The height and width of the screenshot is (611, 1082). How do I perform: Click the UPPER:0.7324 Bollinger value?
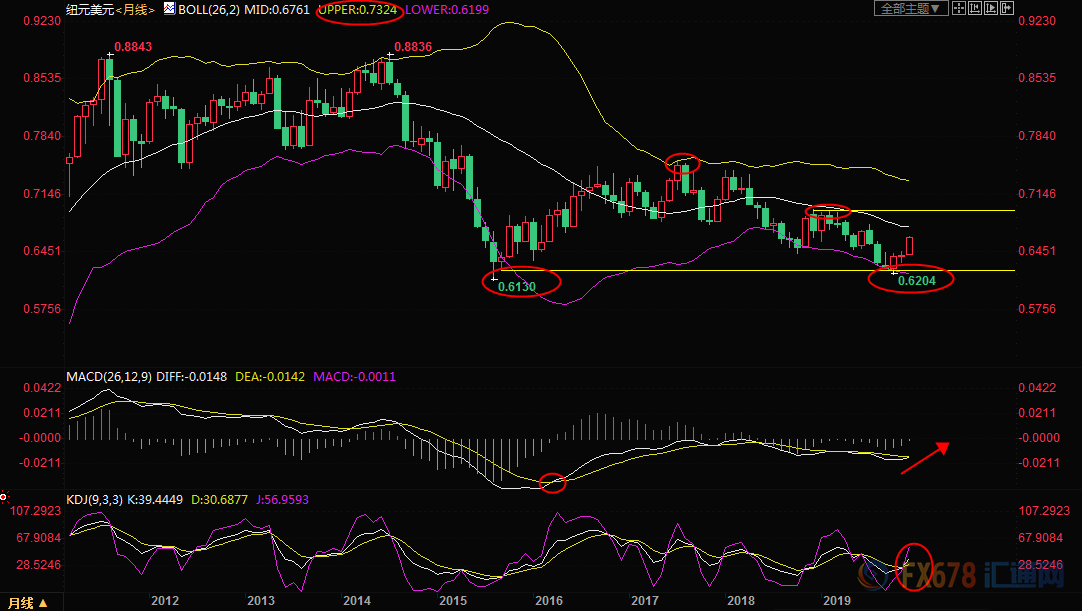pyautogui.click(x=358, y=10)
